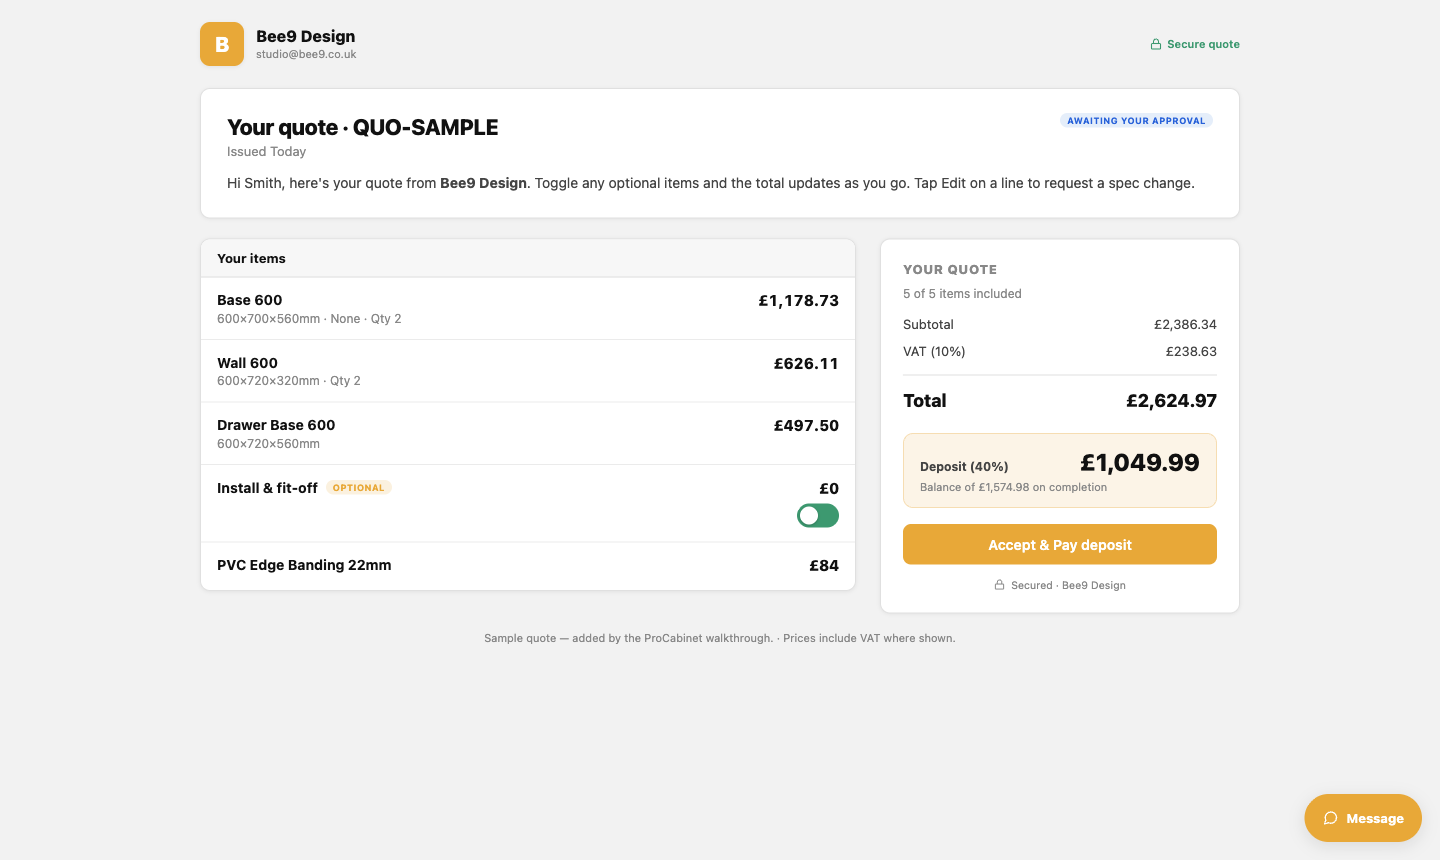
Task: Select the Base 600 item row
Action: point(528,309)
